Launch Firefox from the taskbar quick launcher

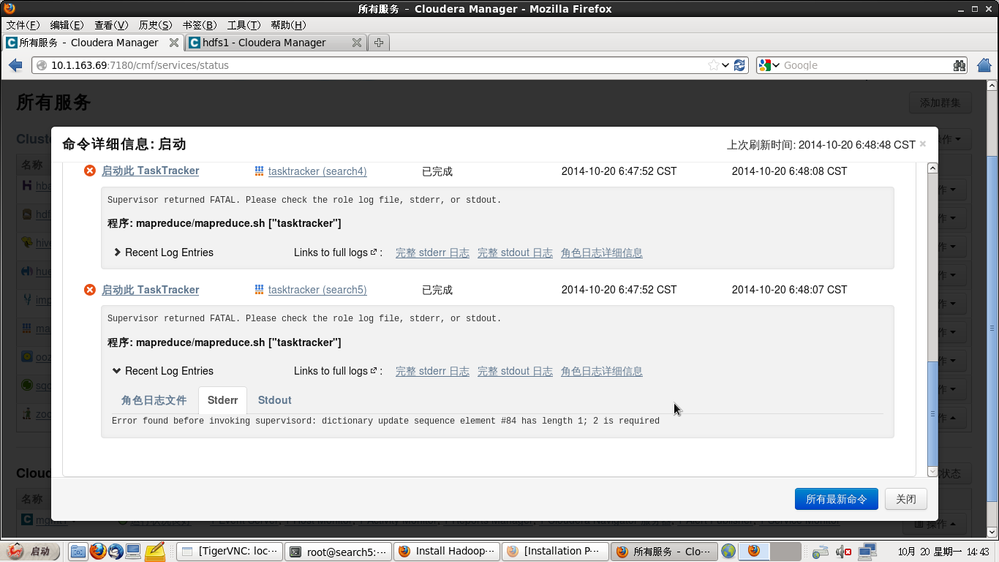[x=97, y=551]
